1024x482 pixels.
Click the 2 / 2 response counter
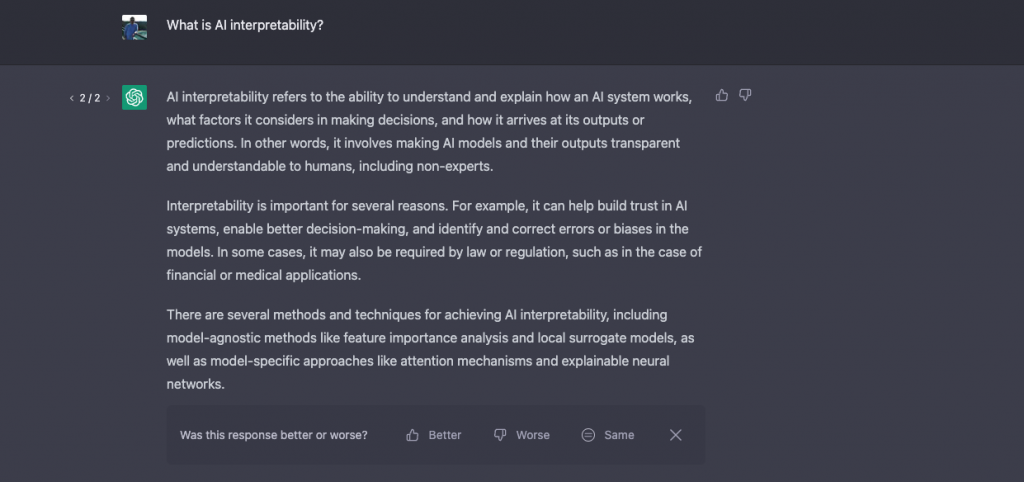coord(90,99)
